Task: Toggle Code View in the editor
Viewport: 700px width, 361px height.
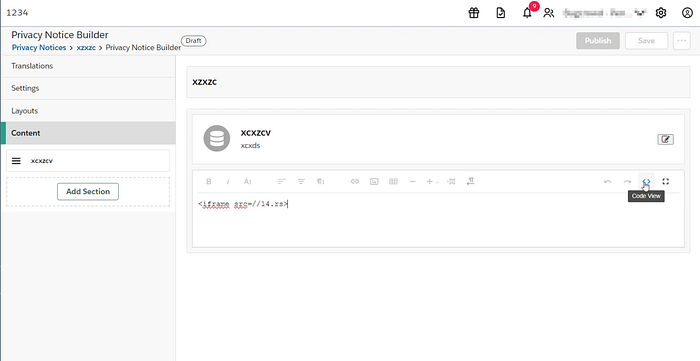Action: coord(646,181)
